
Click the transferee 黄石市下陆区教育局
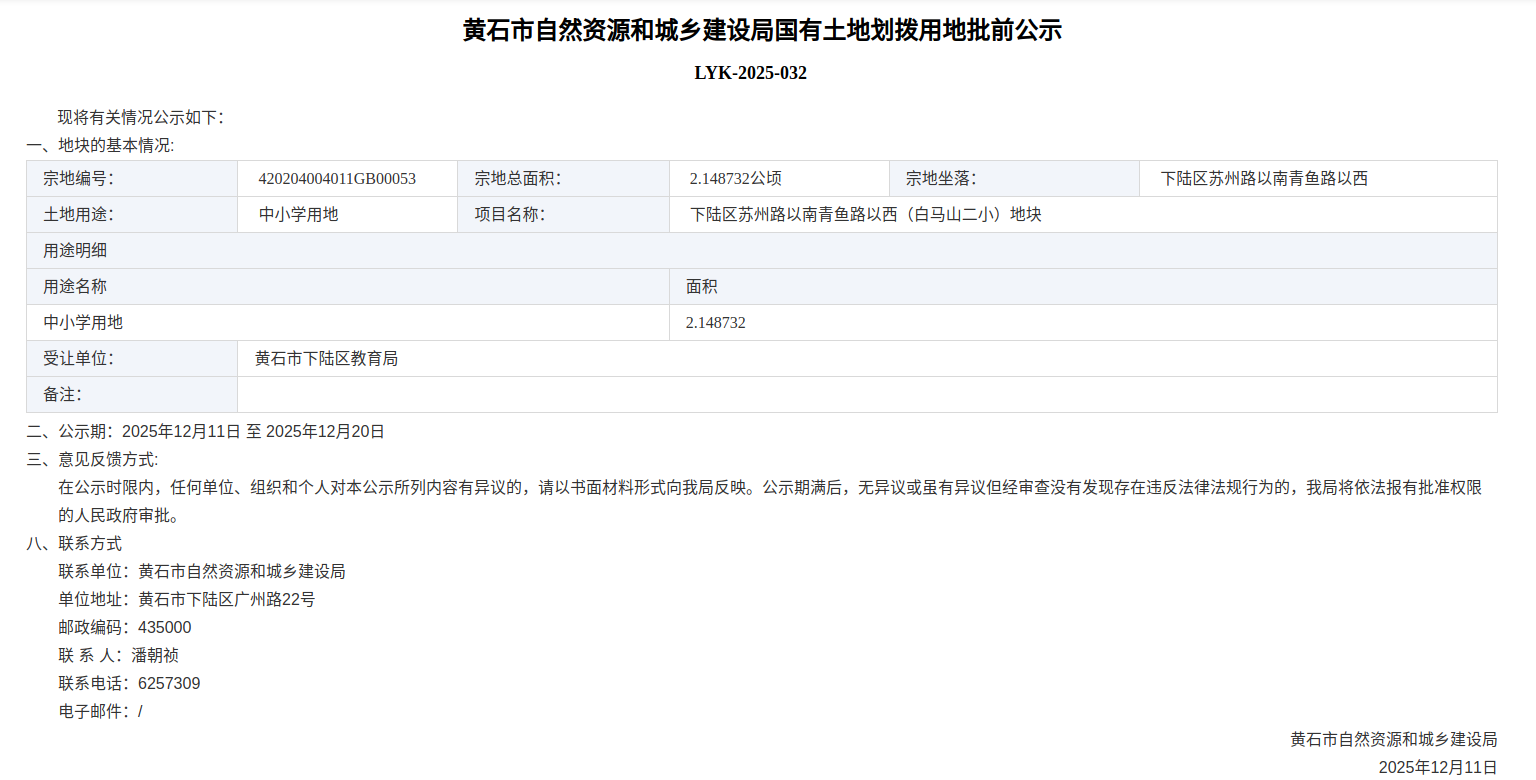326,359
